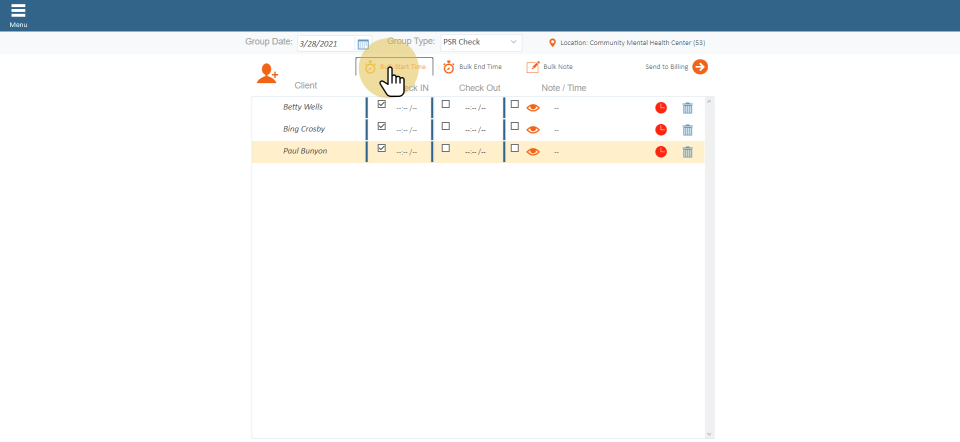Click the red clock icon for Betty Wells
Screen dimensions: 960x442
661,107
